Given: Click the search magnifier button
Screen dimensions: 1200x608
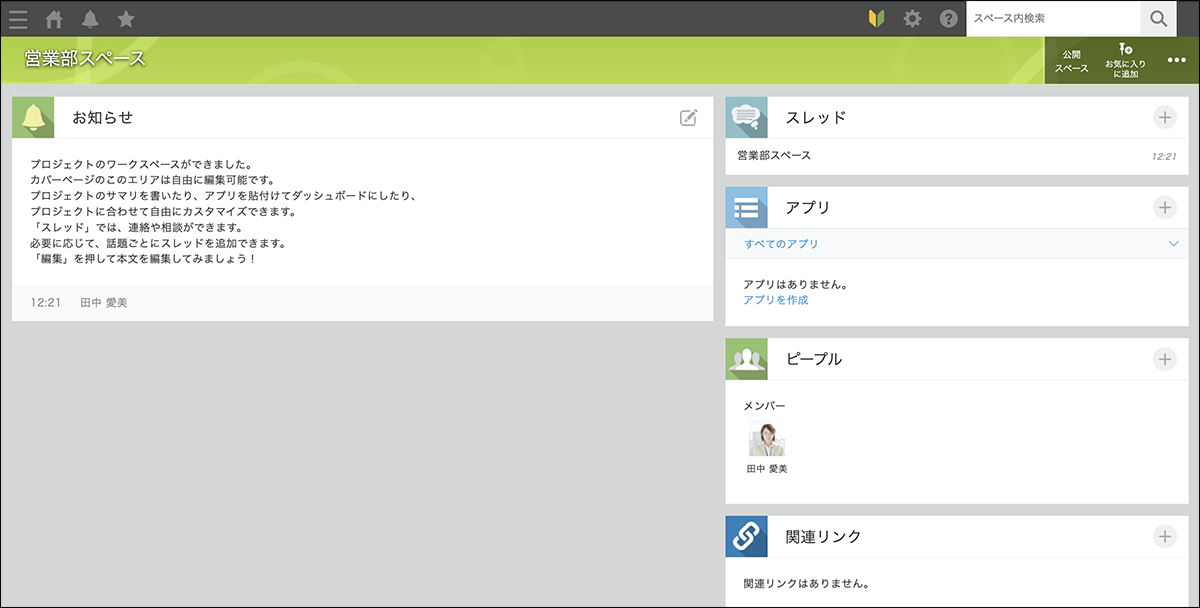Looking at the screenshot, I should (x=1159, y=19).
